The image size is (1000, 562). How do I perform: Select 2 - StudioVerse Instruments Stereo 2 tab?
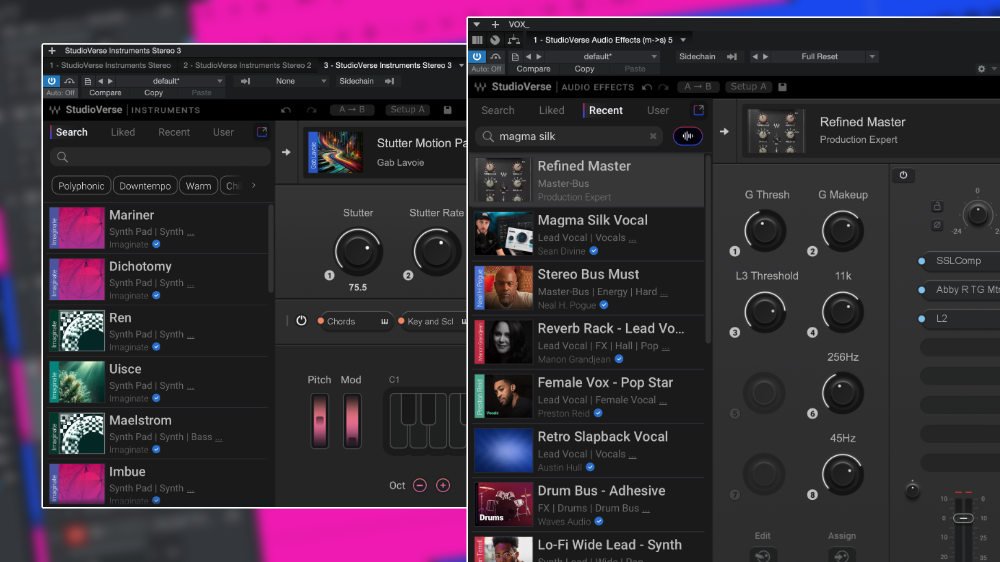pyautogui.click(x=247, y=65)
